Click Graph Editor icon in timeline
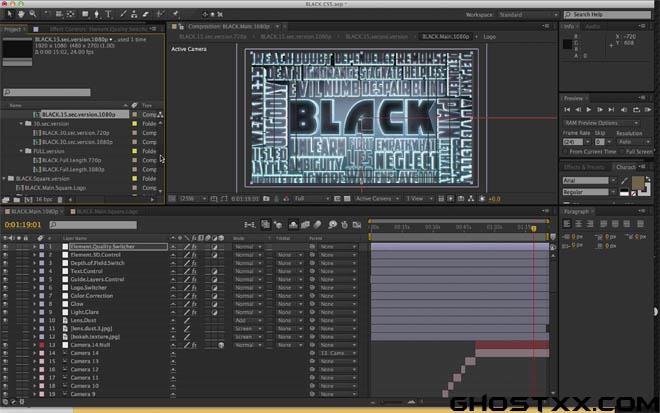 tap(357, 225)
